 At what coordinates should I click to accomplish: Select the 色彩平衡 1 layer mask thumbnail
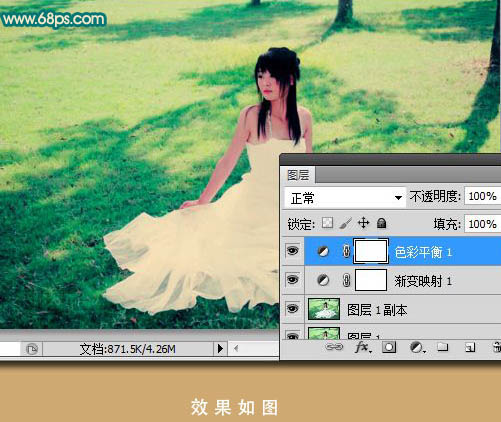point(371,251)
